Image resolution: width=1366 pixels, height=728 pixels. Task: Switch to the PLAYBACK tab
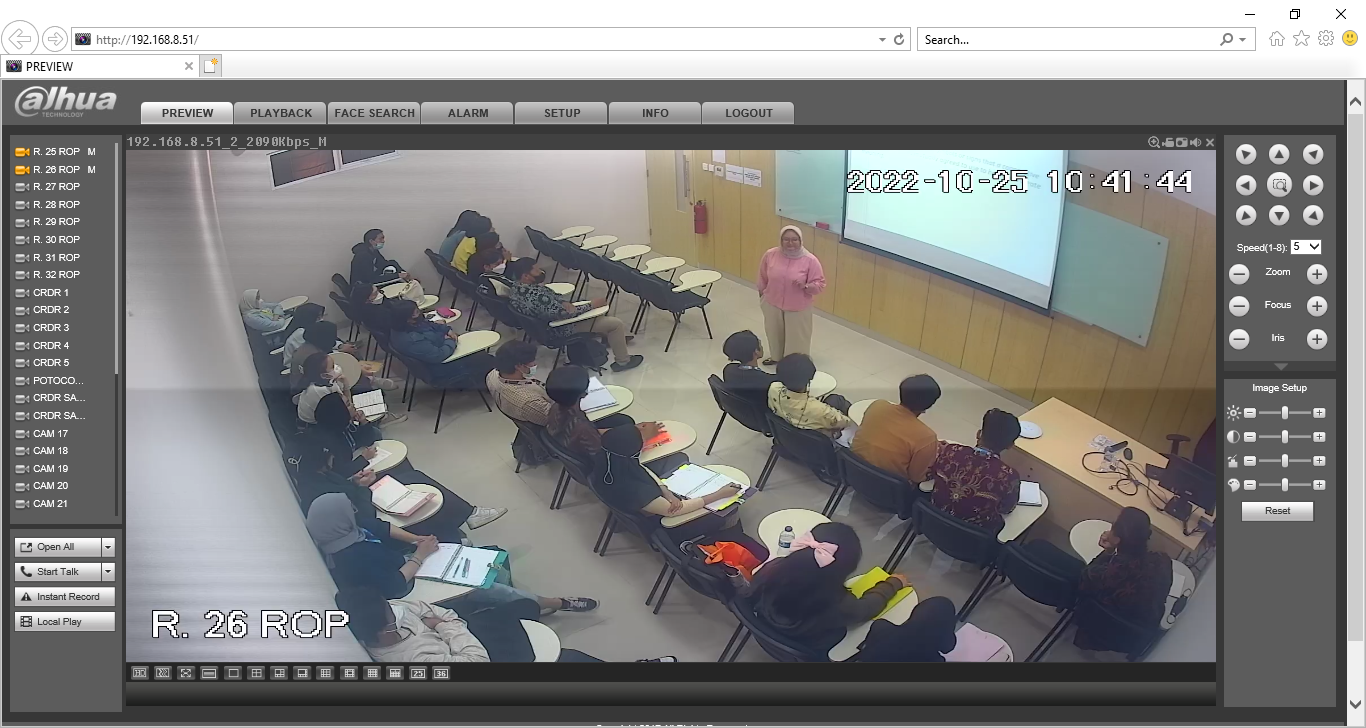pyautogui.click(x=281, y=113)
